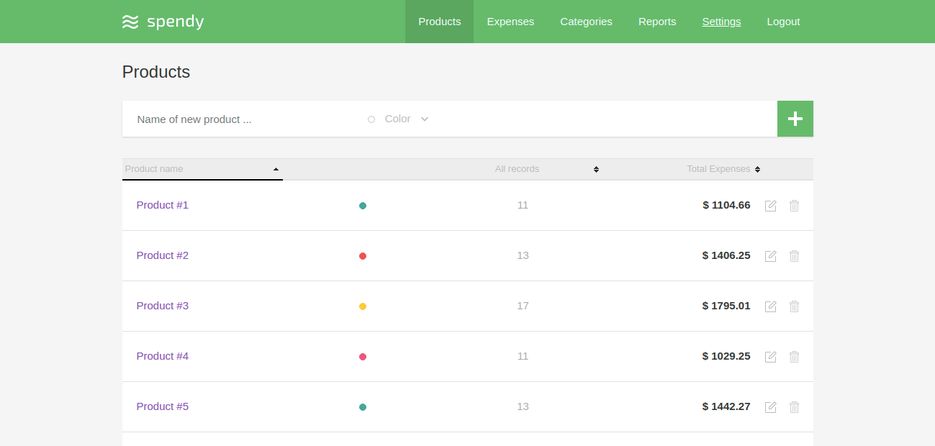Delete Product #3 using trash icon

(794, 306)
